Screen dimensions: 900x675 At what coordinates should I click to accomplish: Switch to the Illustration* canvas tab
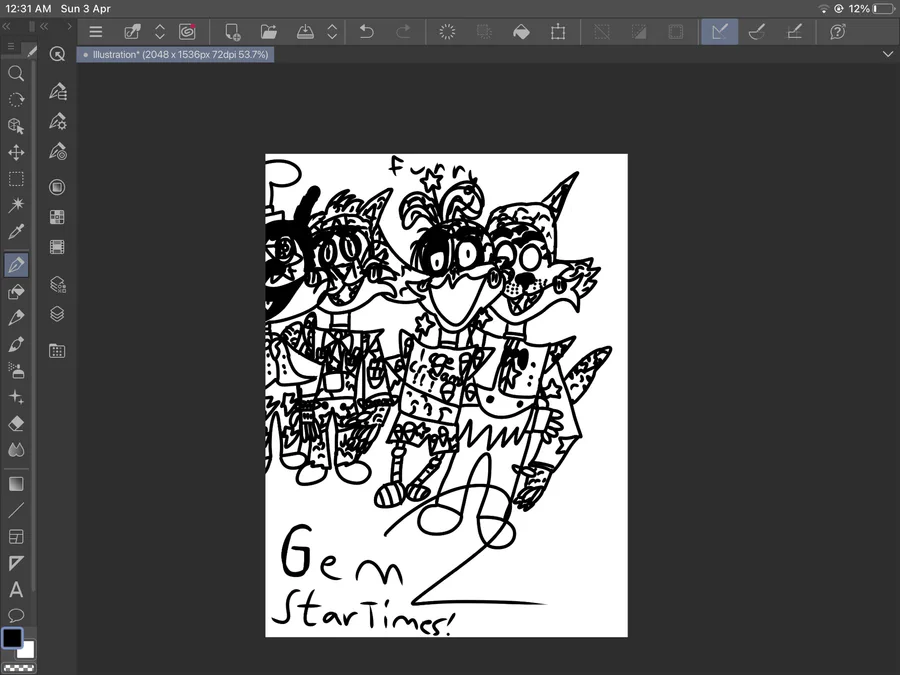point(175,55)
